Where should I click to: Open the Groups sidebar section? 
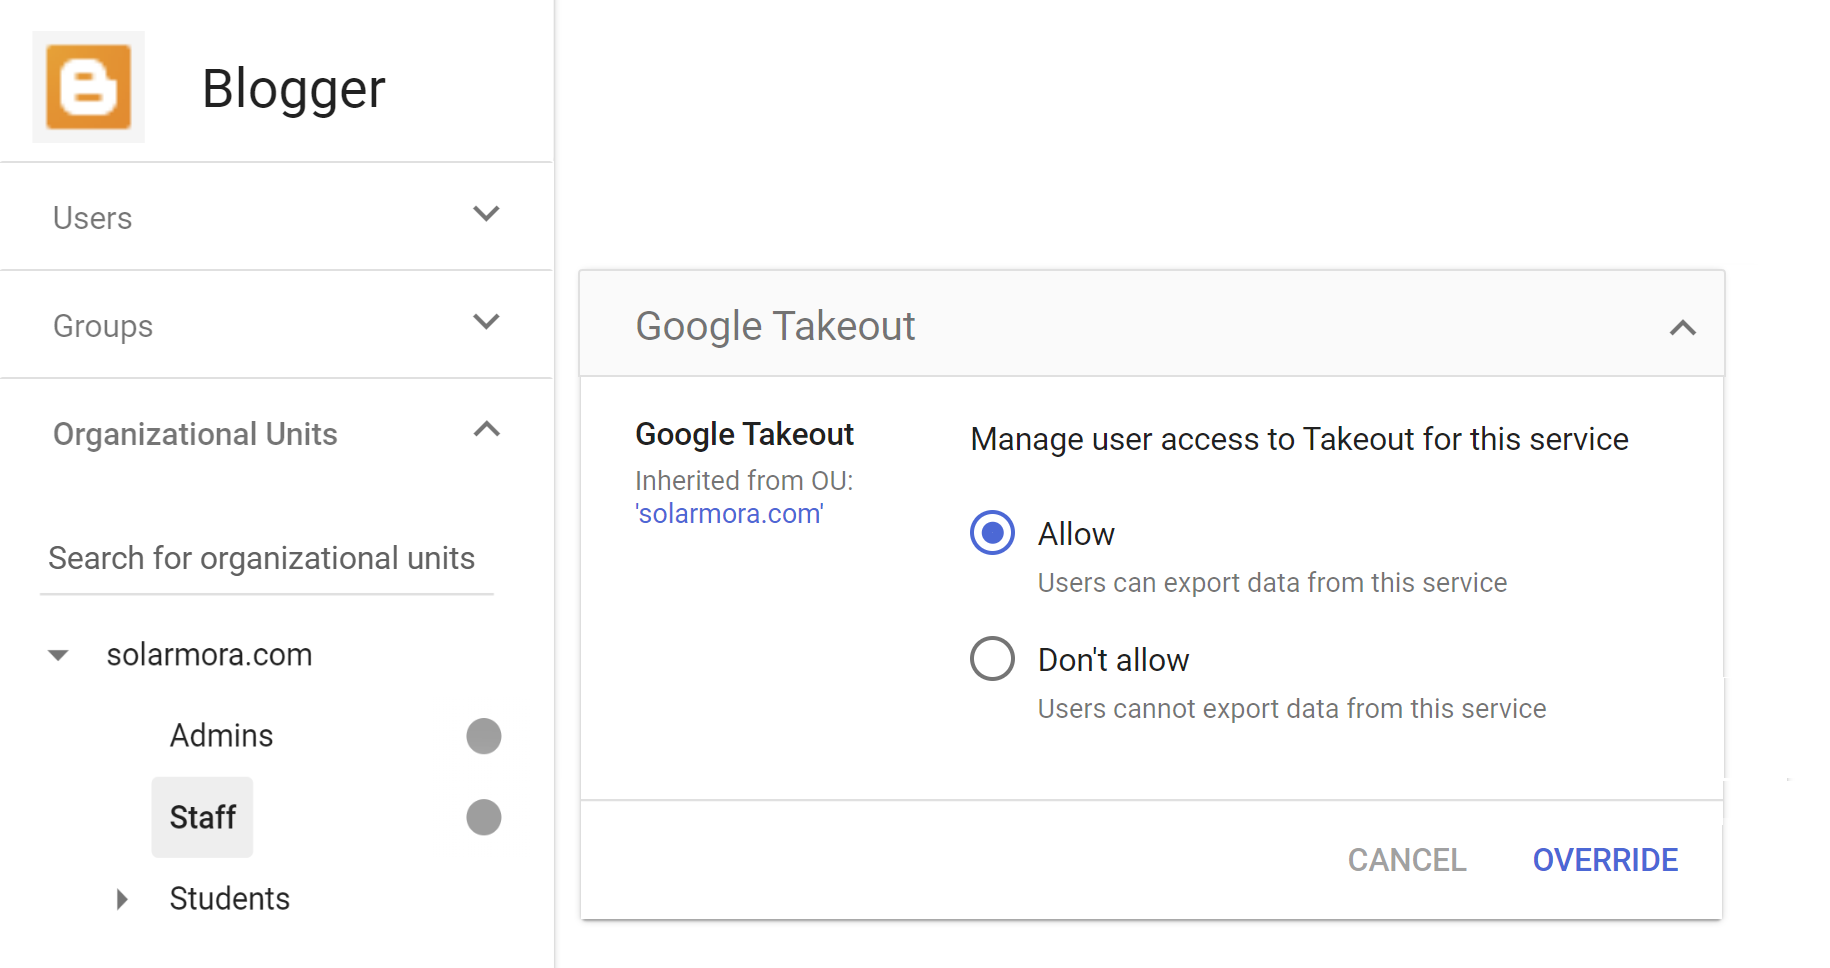(103, 326)
